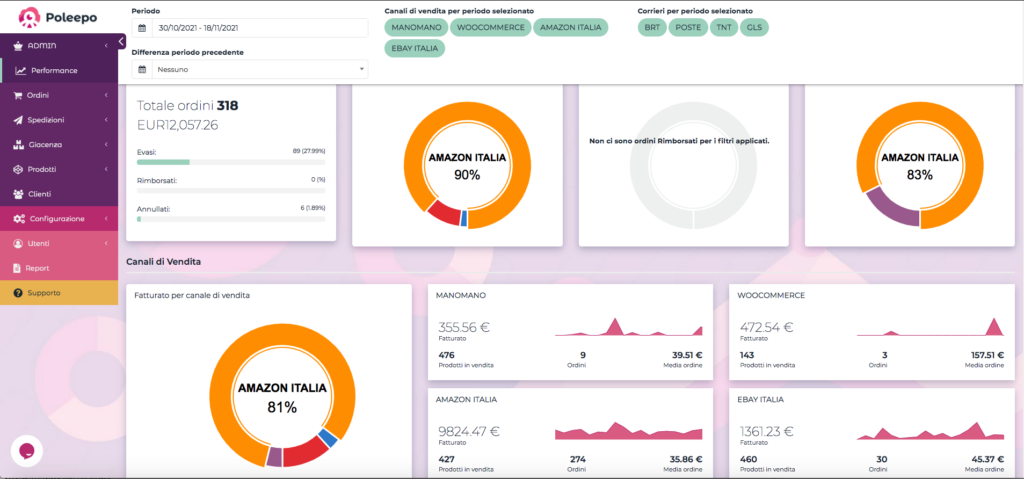Screen dimensions: 1024x479
Task: Click the Supporto question mark icon
Action: click(x=18, y=293)
